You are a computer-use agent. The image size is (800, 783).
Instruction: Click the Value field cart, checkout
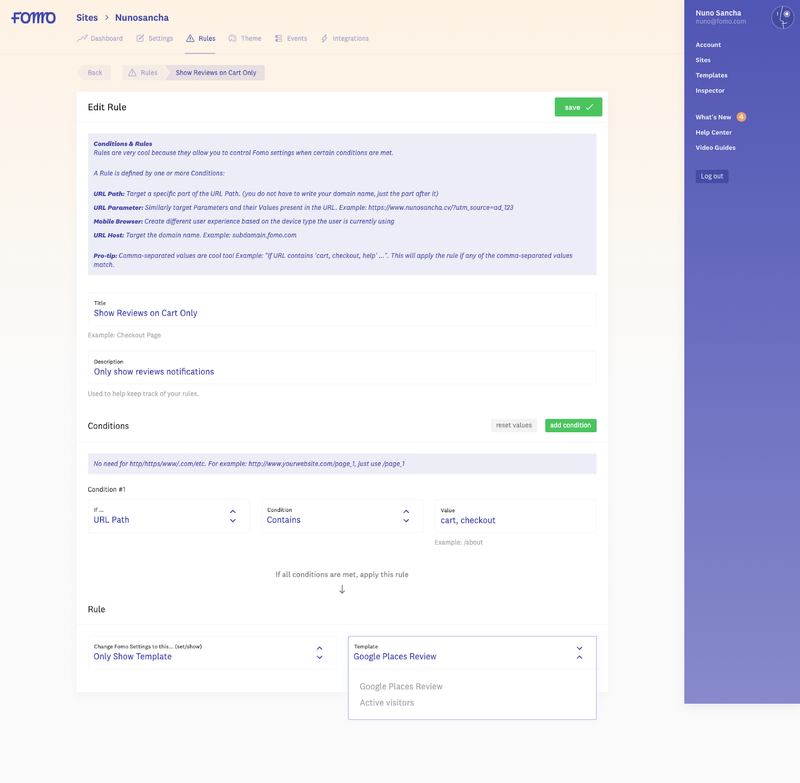(x=515, y=516)
